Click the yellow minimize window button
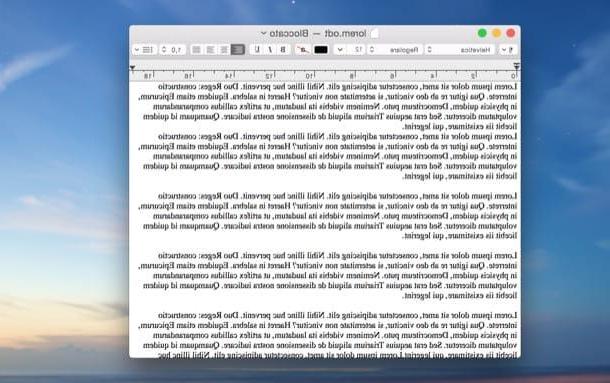The height and width of the screenshot is (383, 610). tap(496, 33)
